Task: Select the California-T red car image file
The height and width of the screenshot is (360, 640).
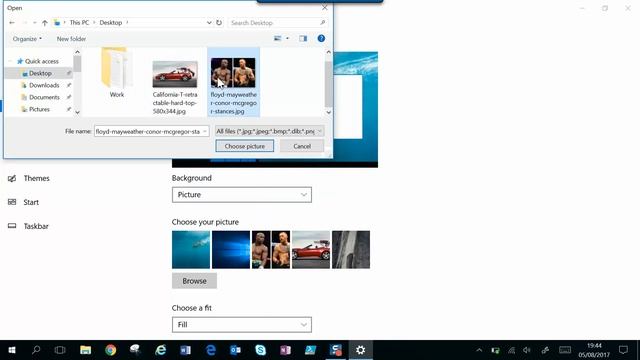Action: point(175,87)
